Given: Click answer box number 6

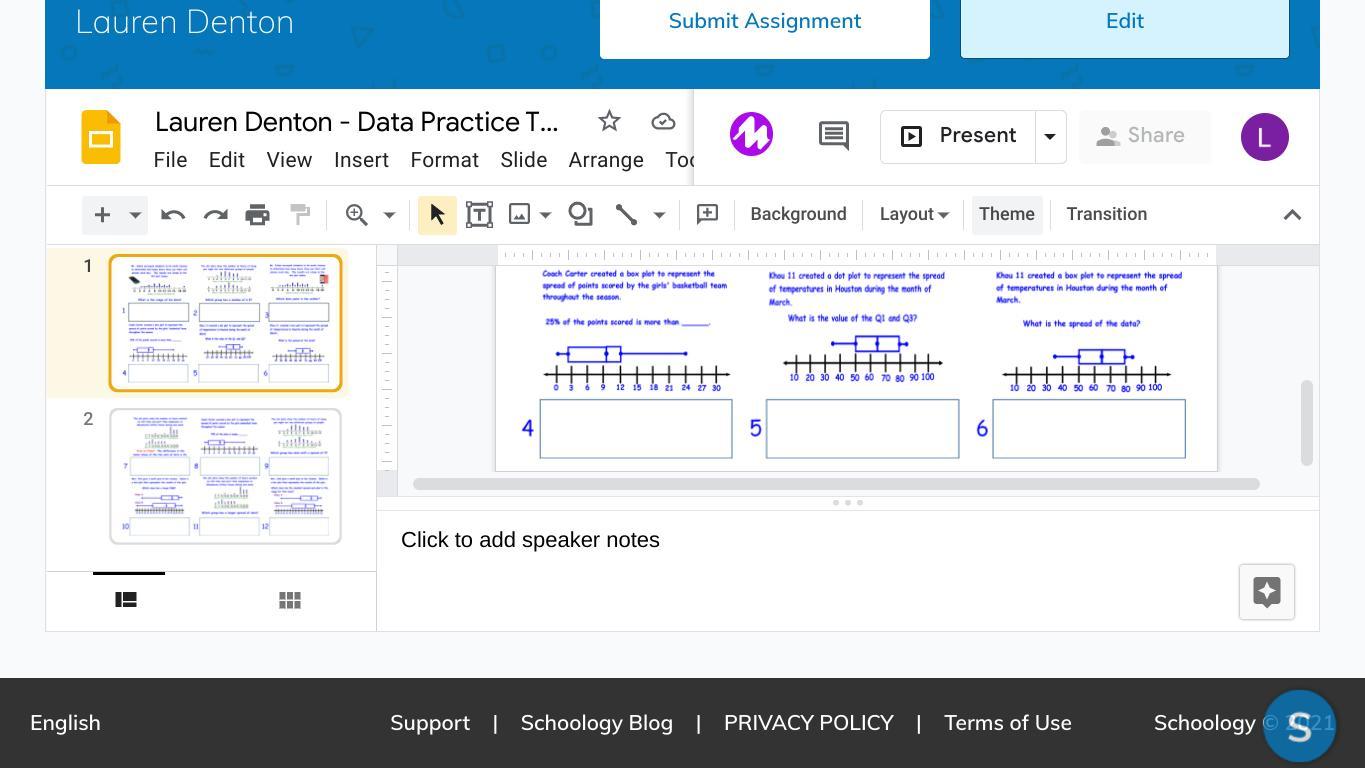Looking at the screenshot, I should (x=1089, y=429).
